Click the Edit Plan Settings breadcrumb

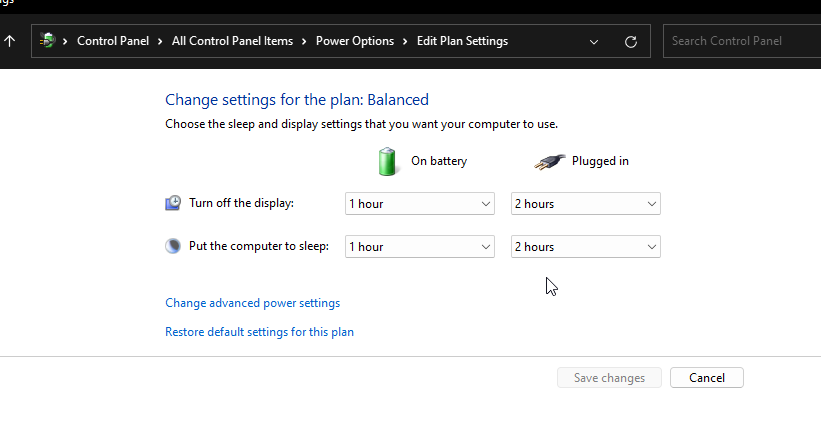pos(461,41)
